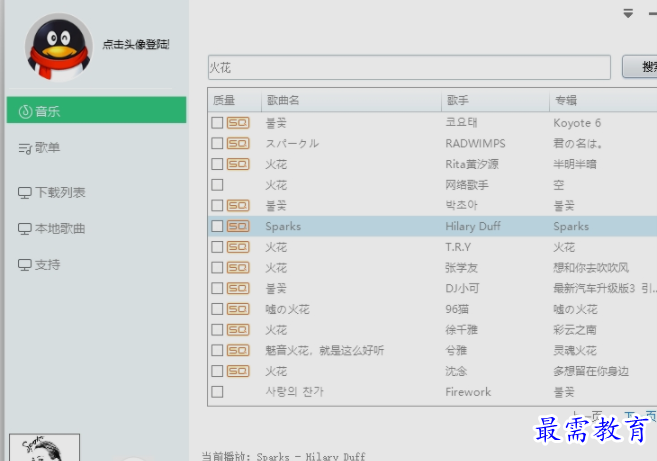Select 魅音火花,就是这么好听 song
Screen dimensions: 657x461
[325, 350]
